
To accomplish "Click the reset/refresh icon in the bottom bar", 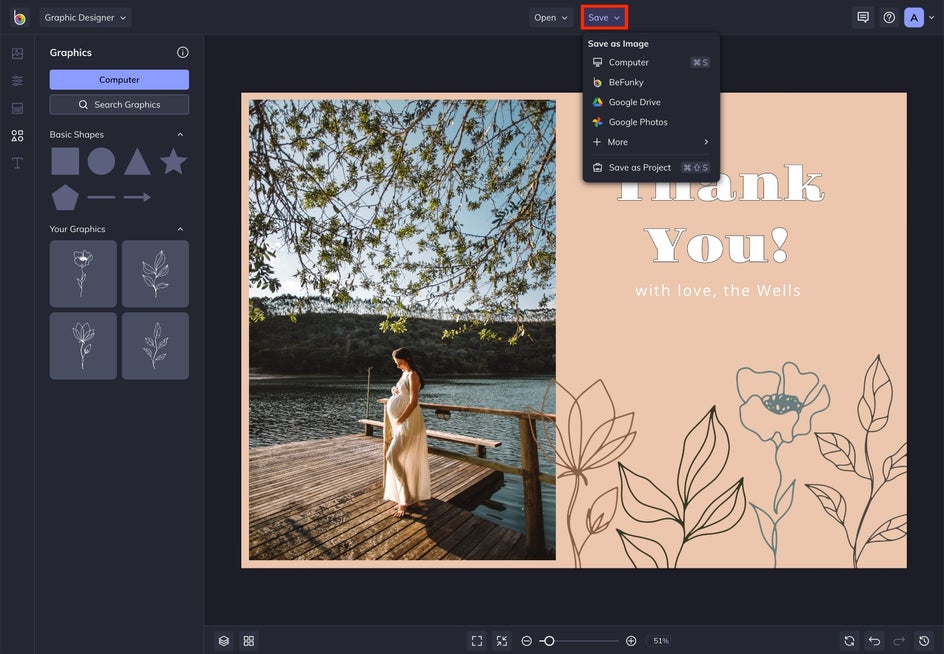I will [x=849, y=641].
